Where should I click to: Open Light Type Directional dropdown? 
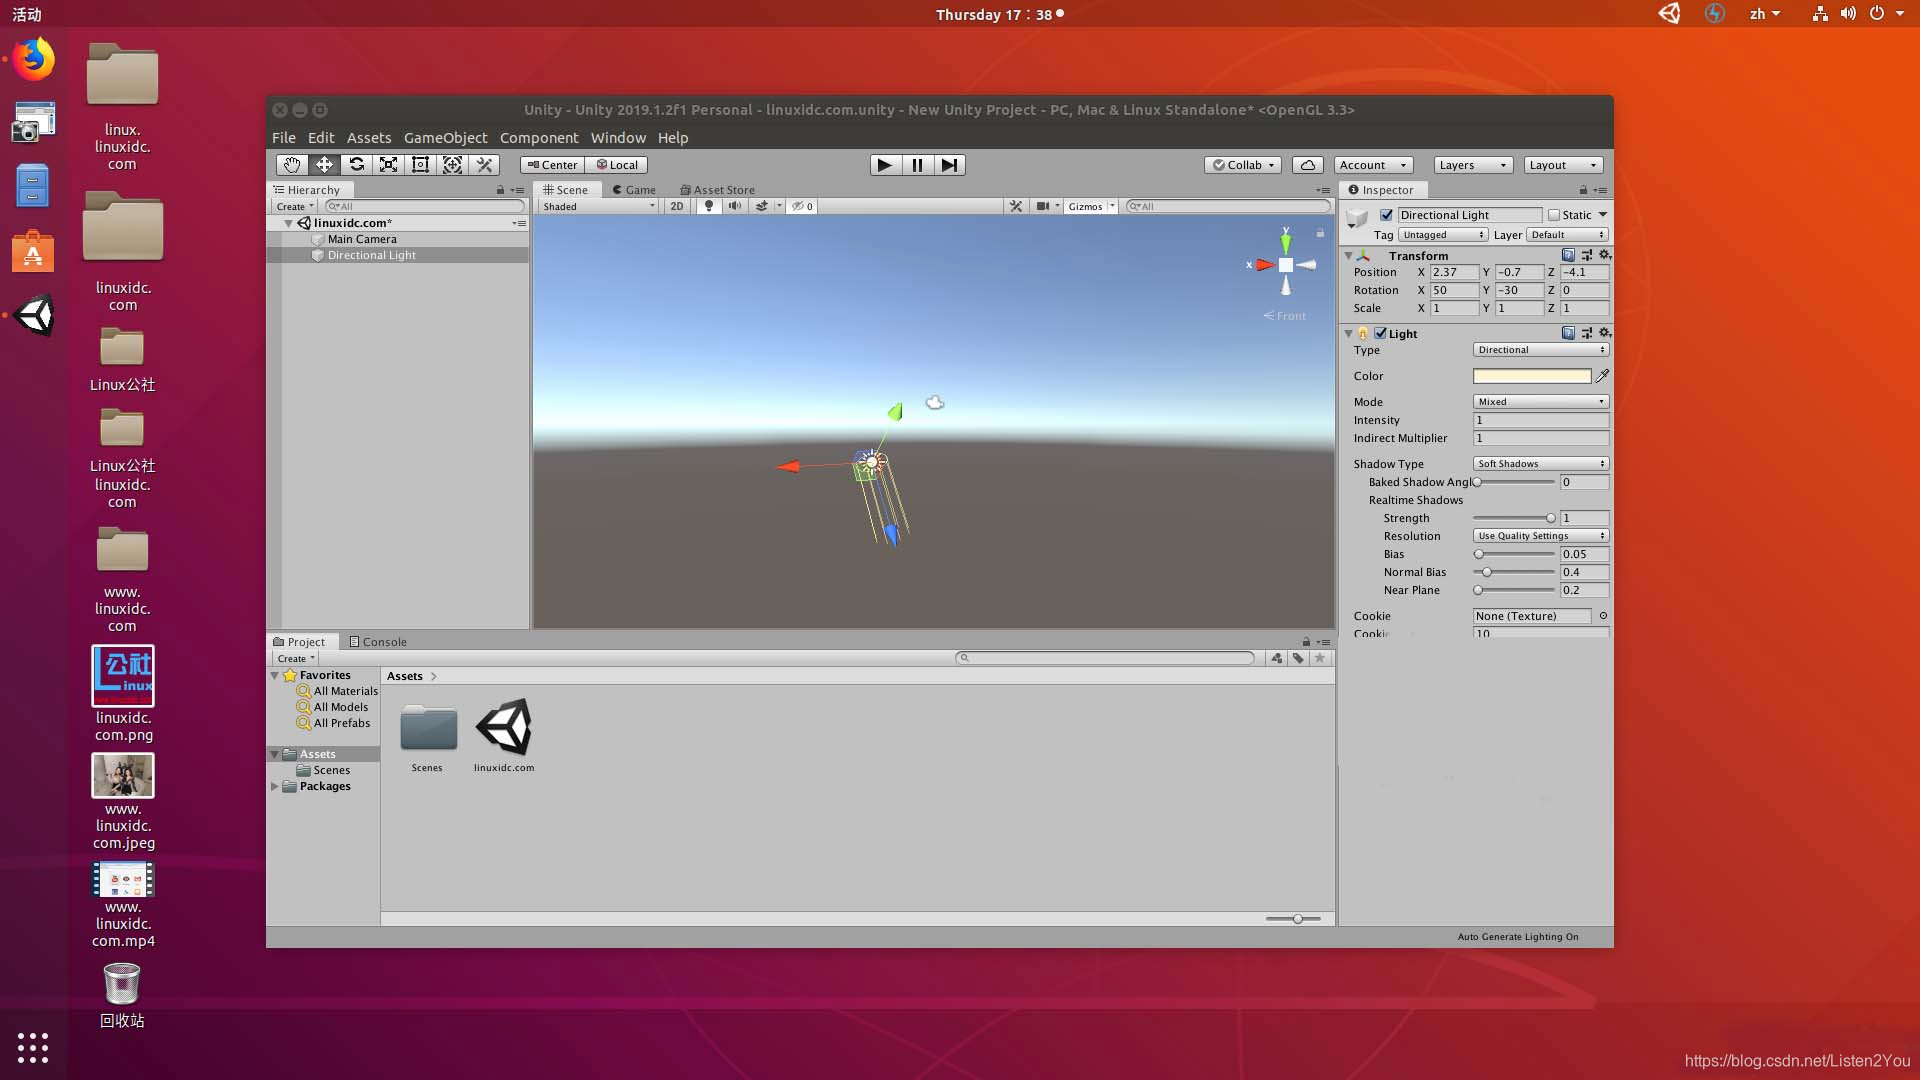(x=1541, y=350)
